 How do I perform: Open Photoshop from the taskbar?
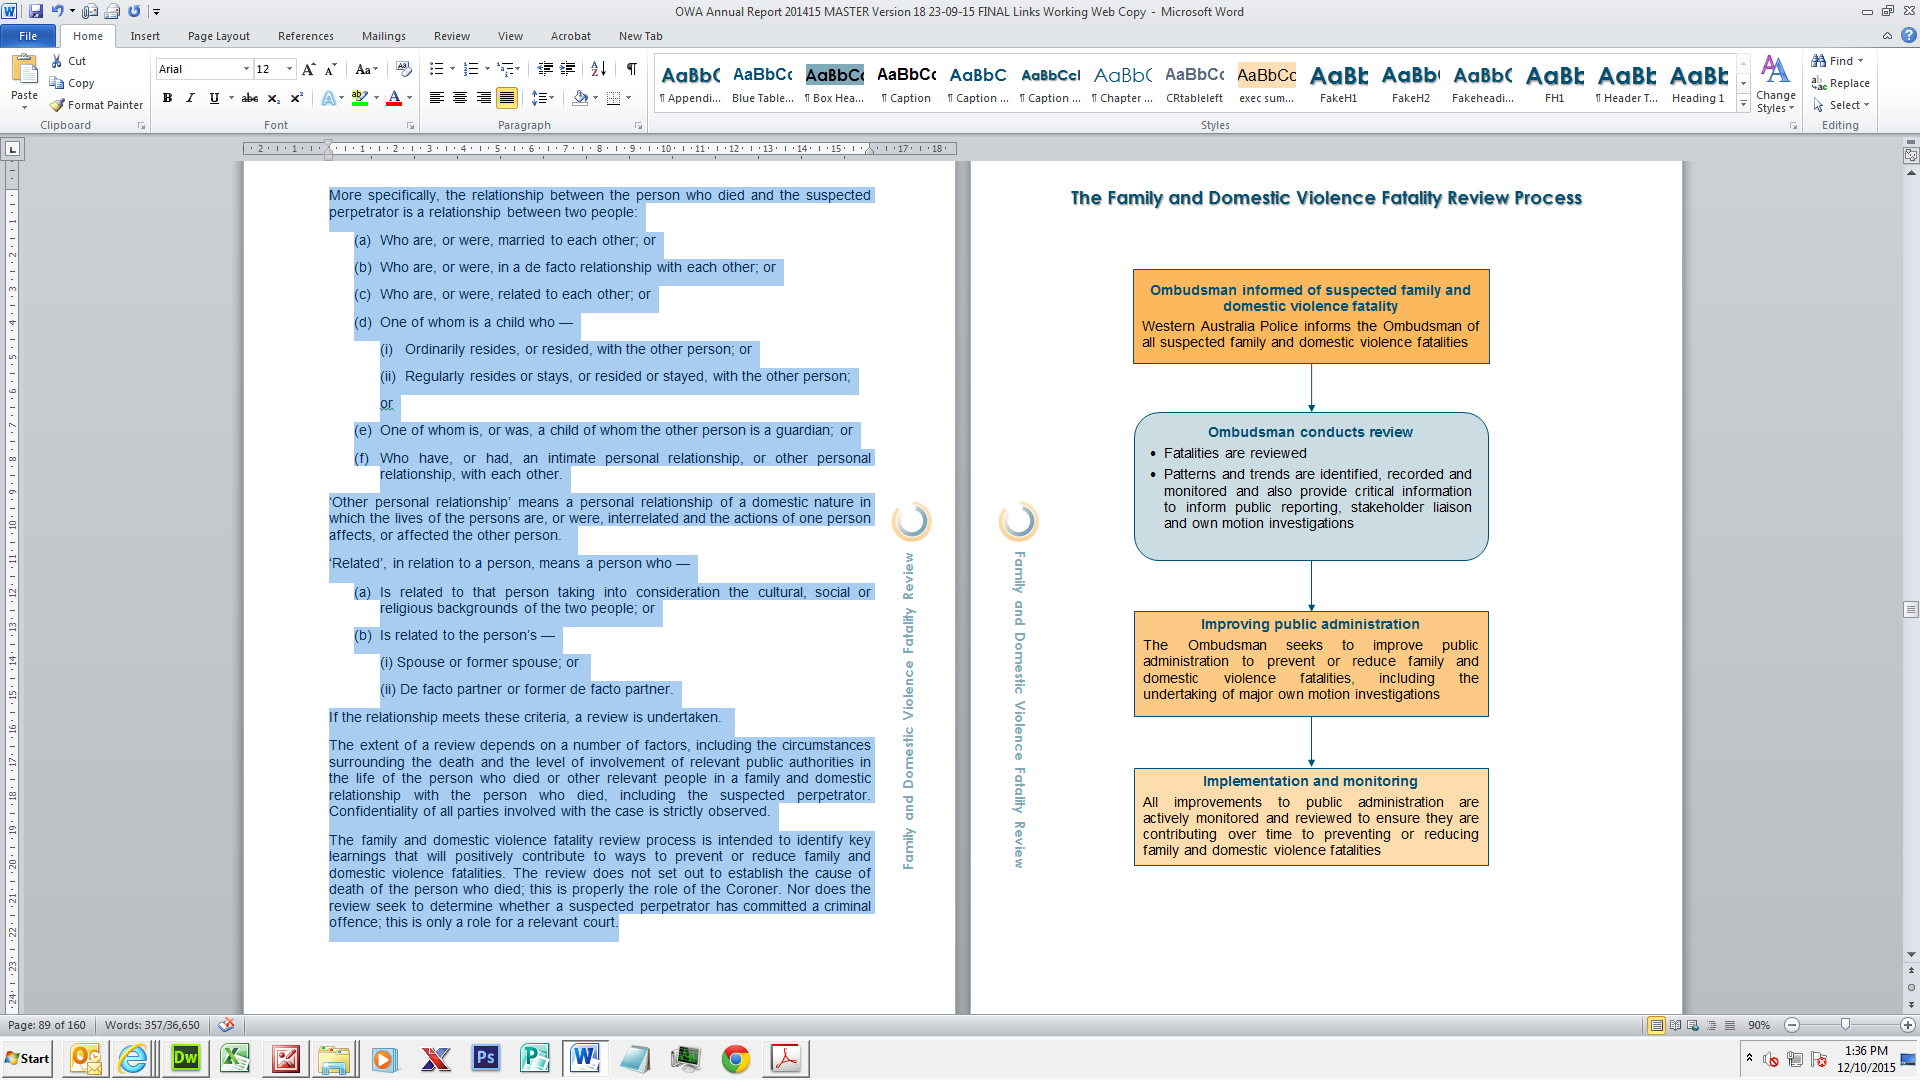point(486,1058)
